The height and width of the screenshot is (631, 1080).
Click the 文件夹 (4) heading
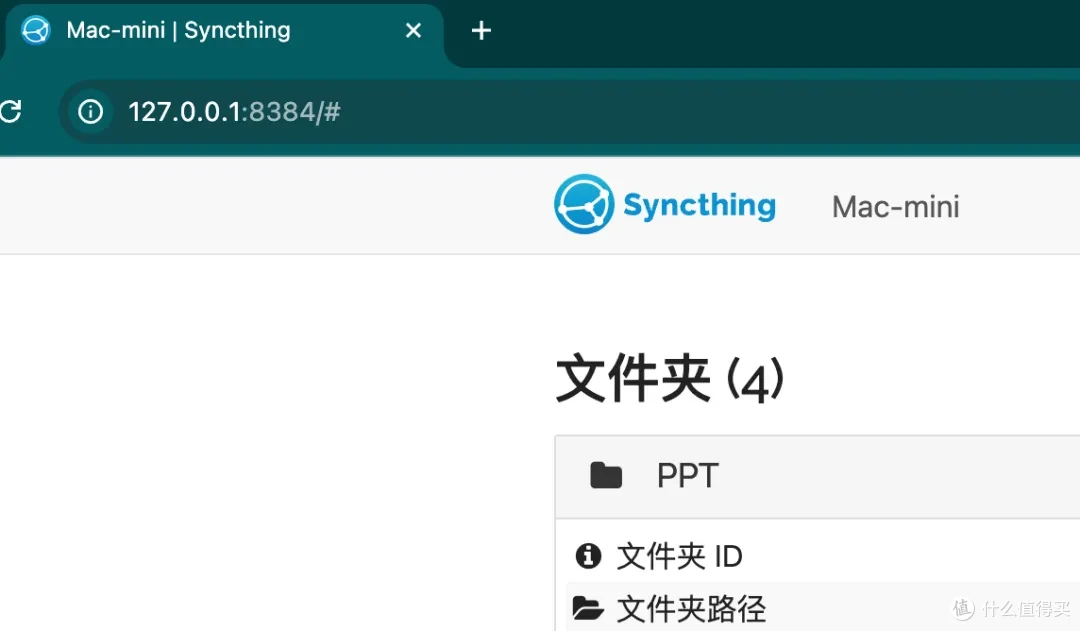pyautogui.click(x=669, y=378)
